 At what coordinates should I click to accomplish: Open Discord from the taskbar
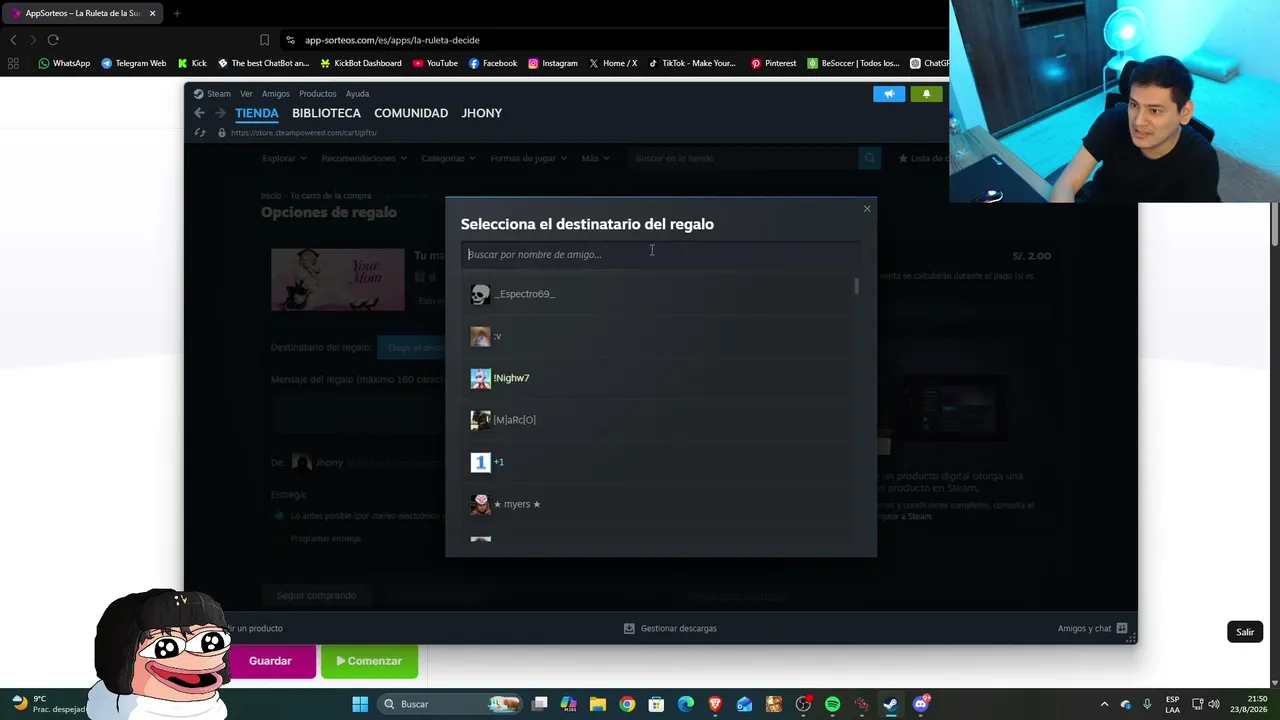[x=921, y=704]
